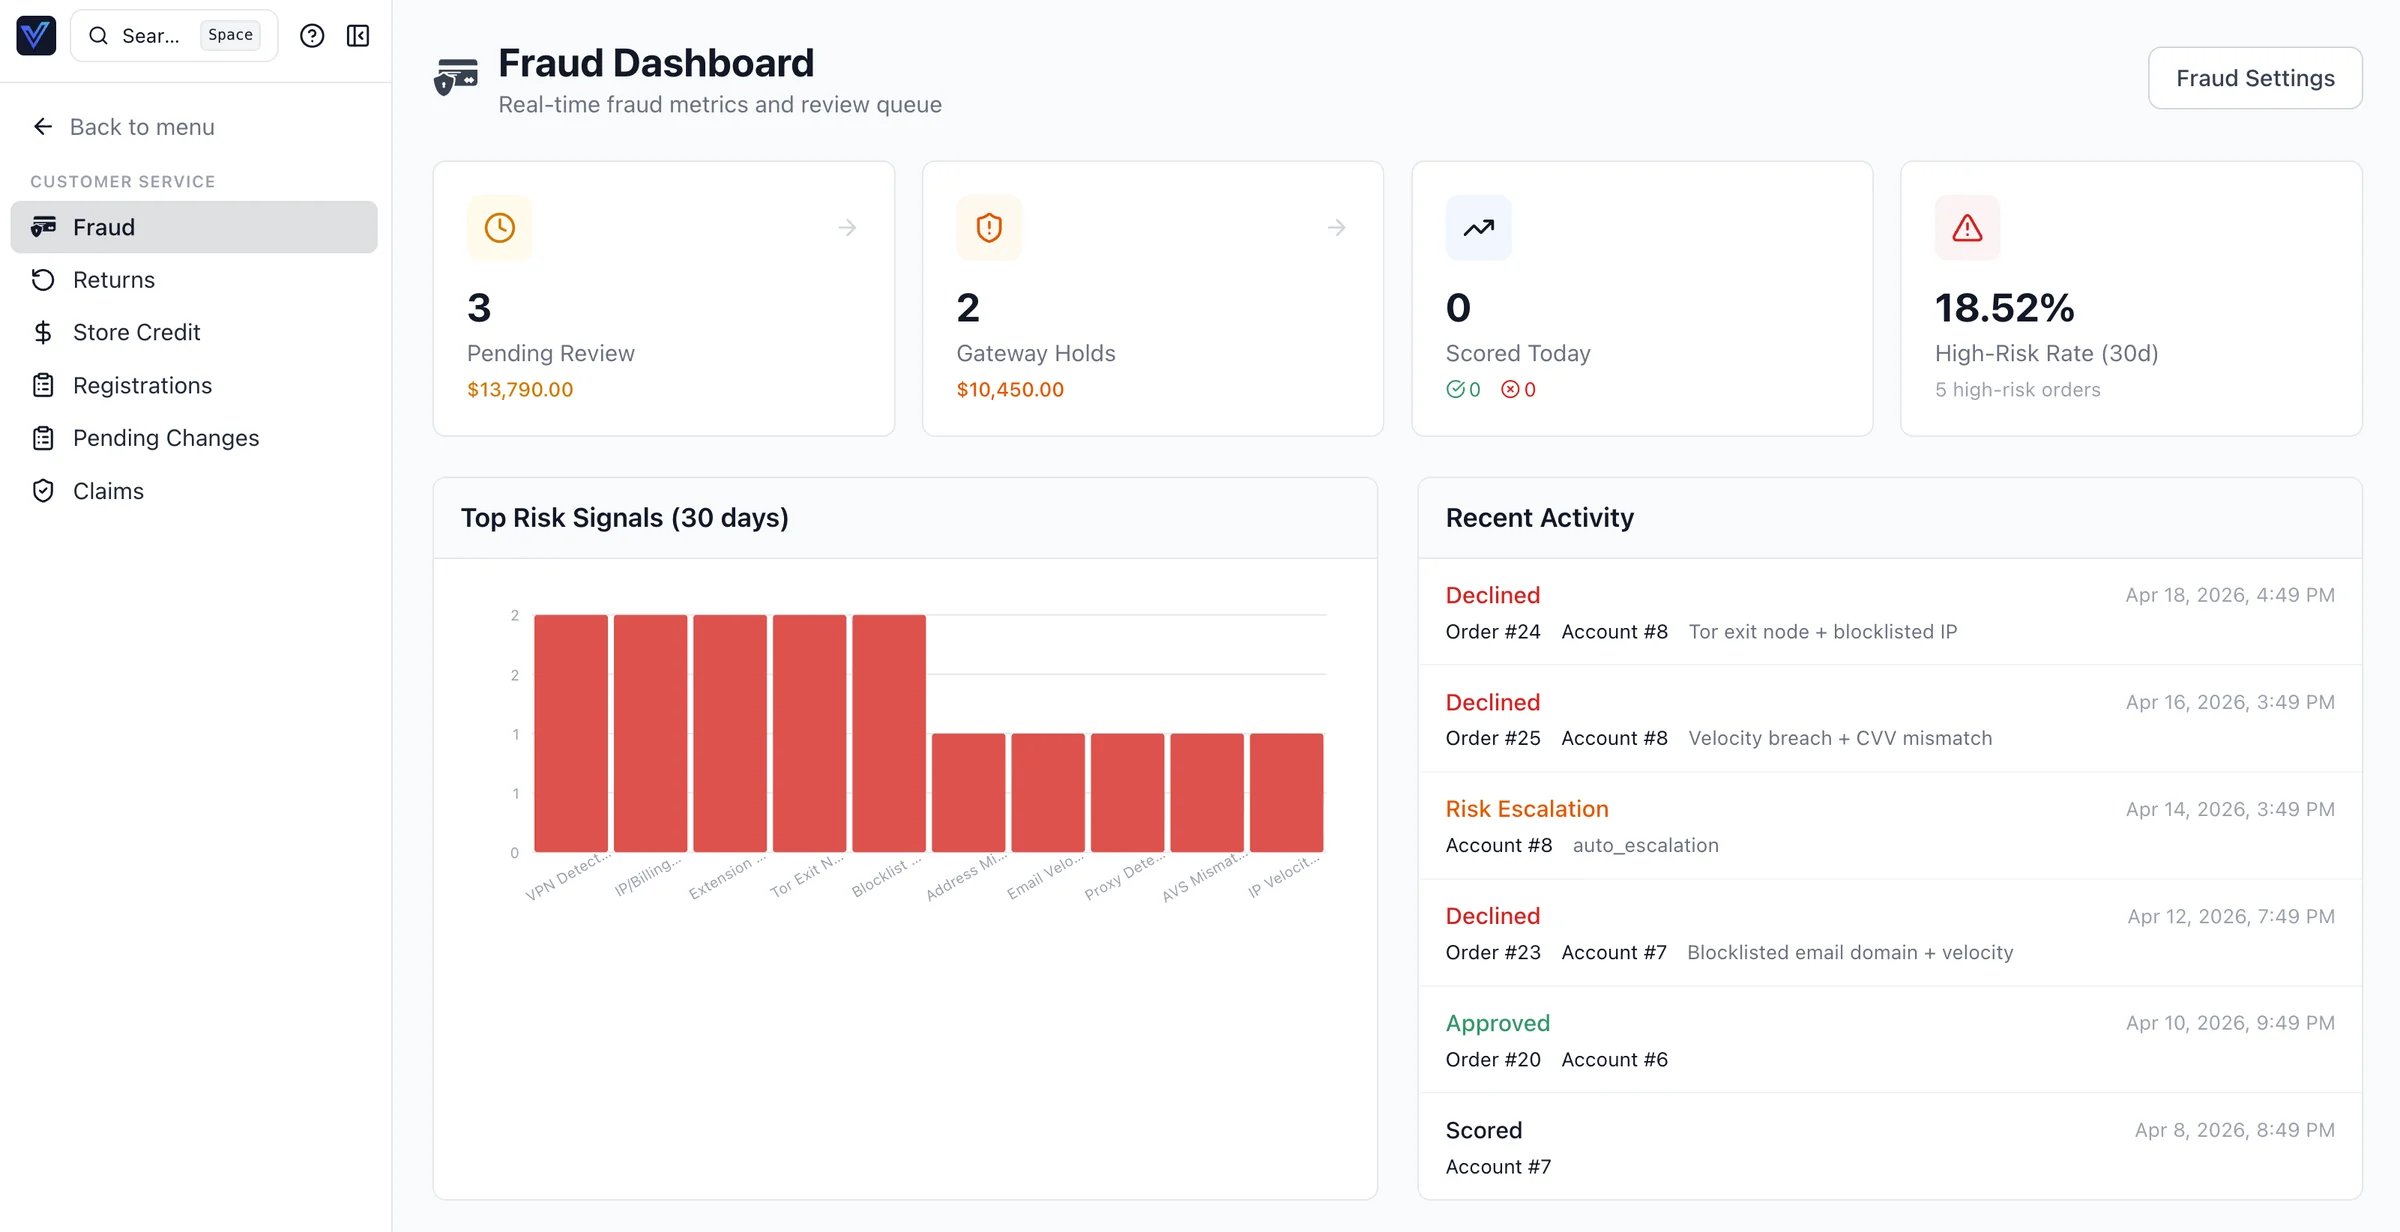2400x1232 pixels.
Task: Click the app logo in the top-left corner
Action: [35, 35]
